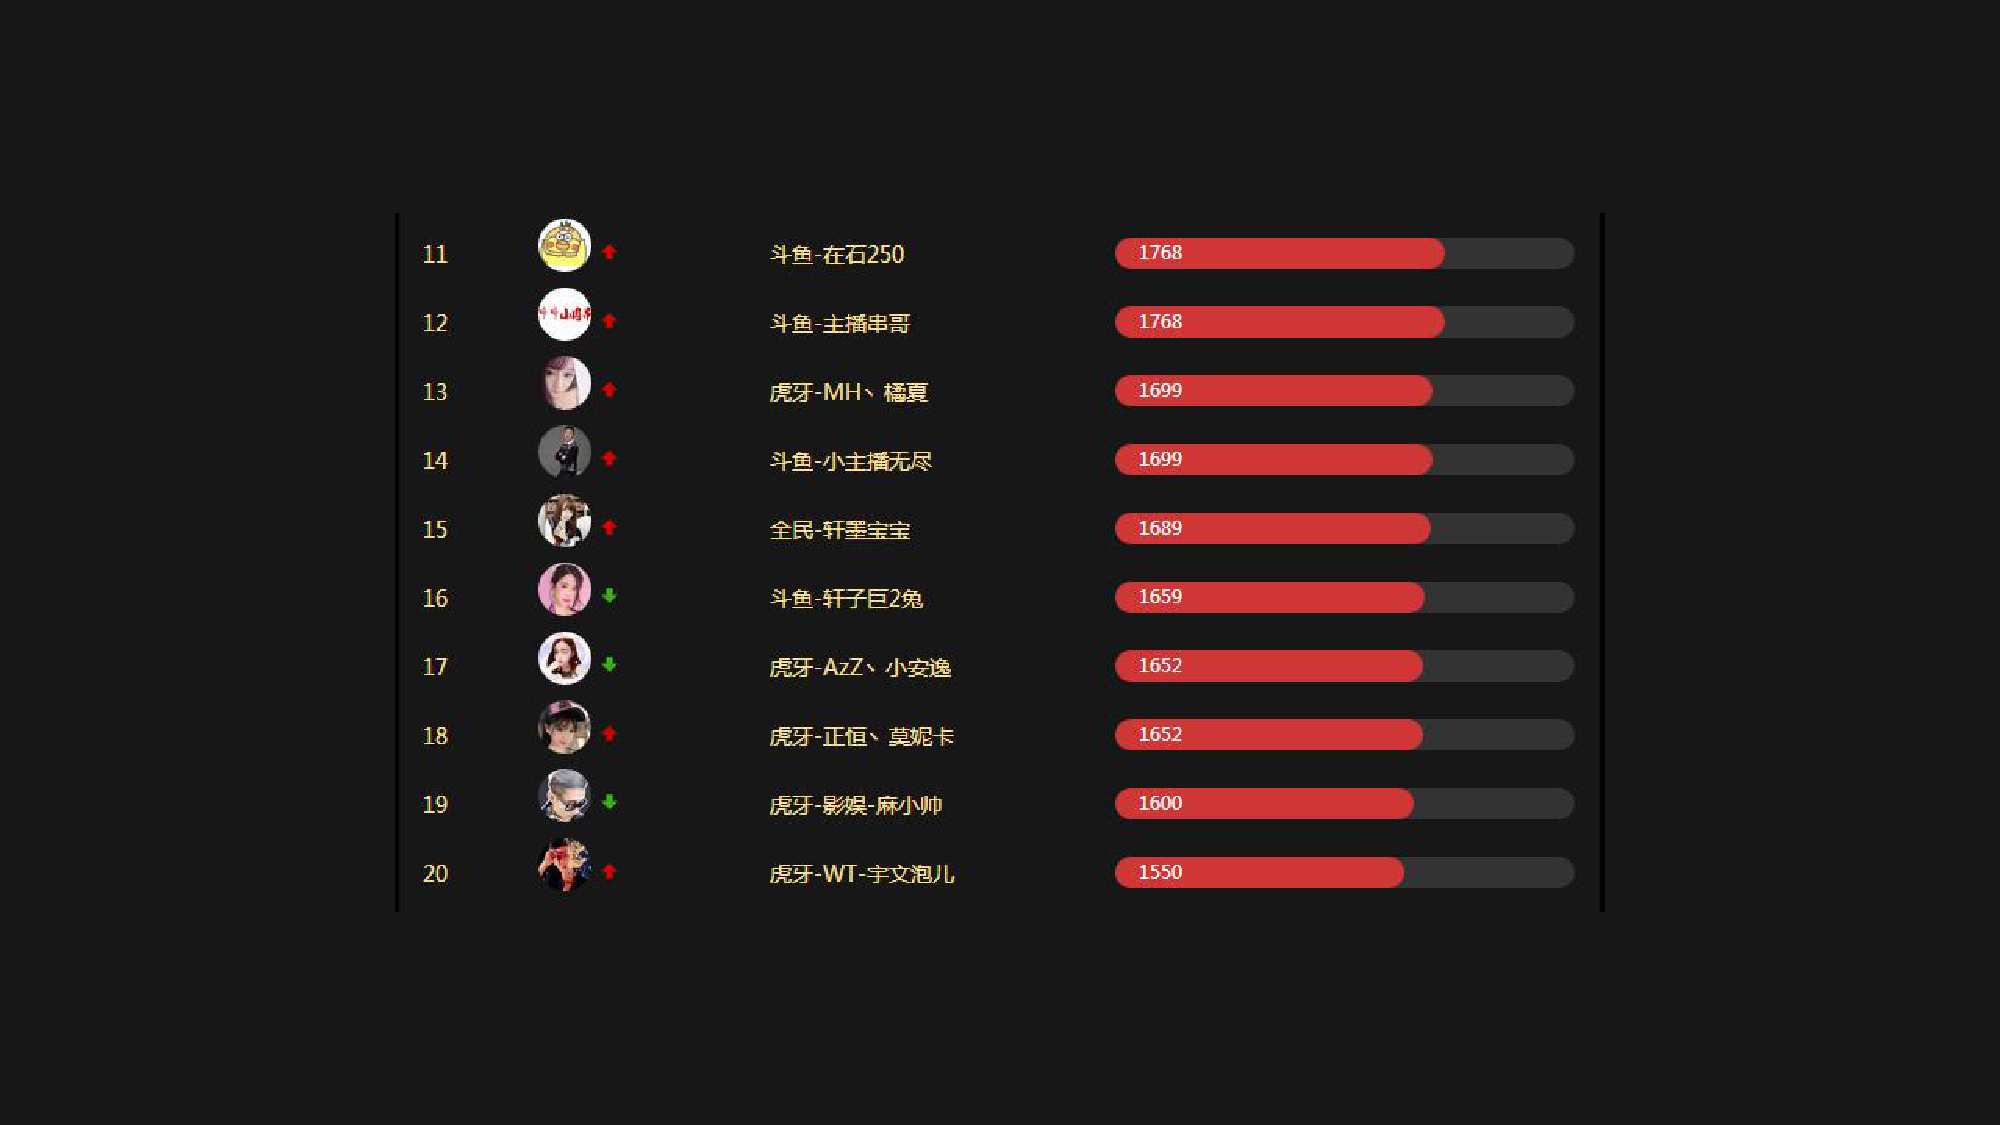
Task: Click the rank 12 white avatar with red text
Action: click(x=564, y=315)
